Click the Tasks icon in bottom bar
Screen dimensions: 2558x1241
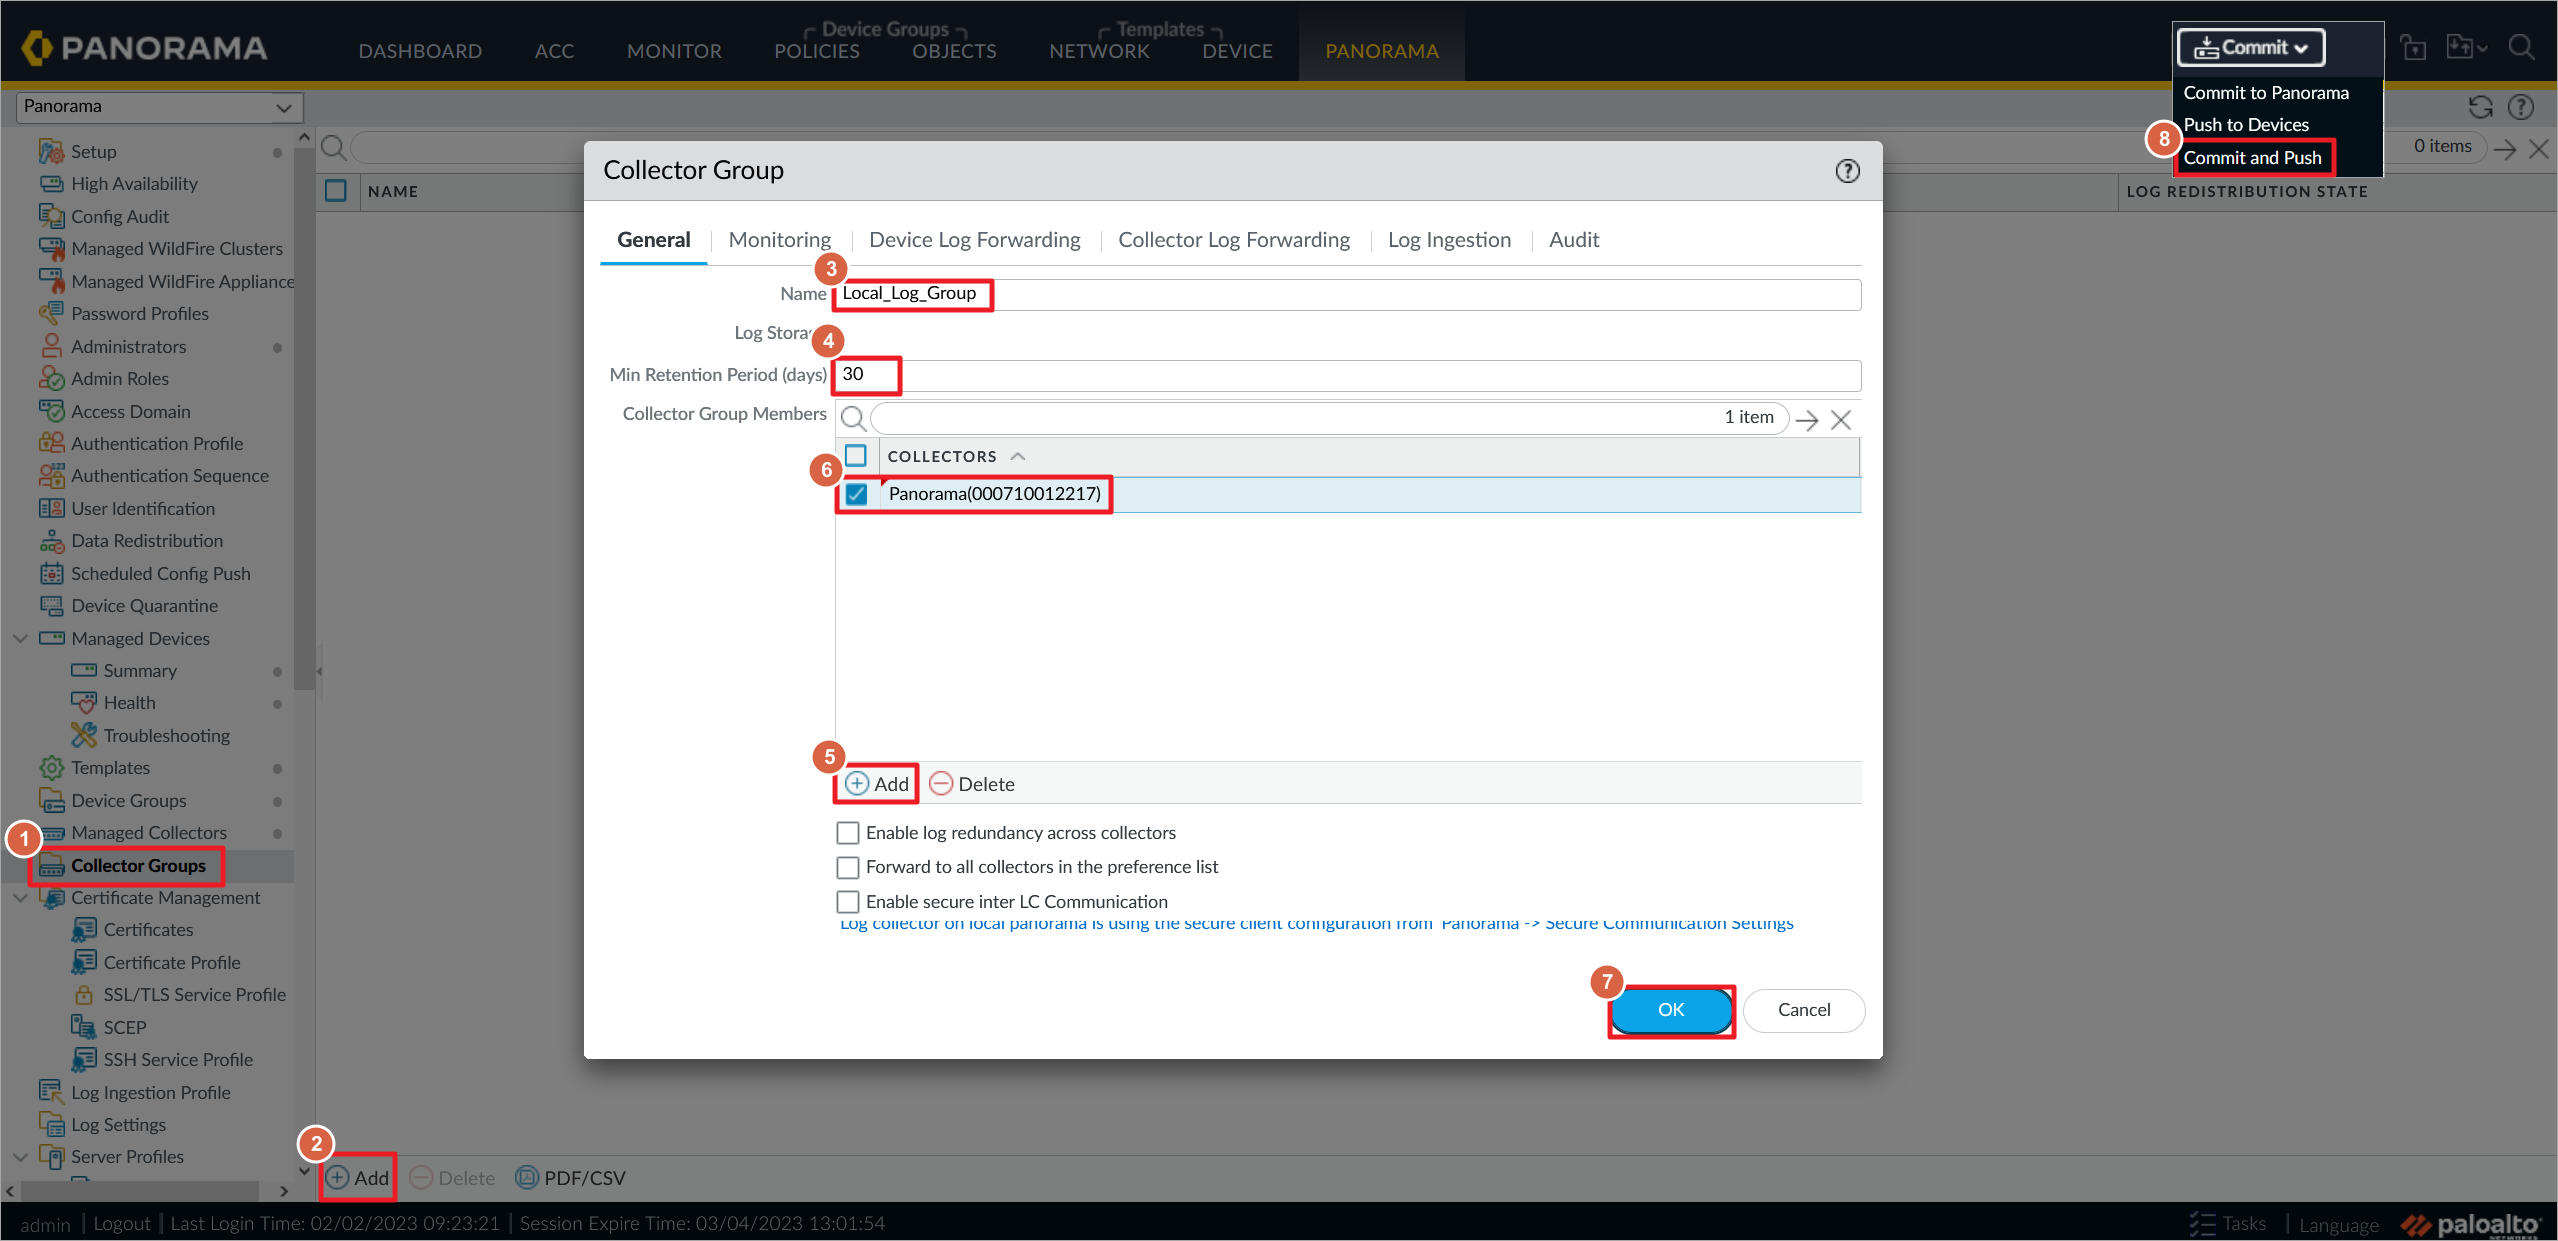pyautogui.click(x=2201, y=1224)
